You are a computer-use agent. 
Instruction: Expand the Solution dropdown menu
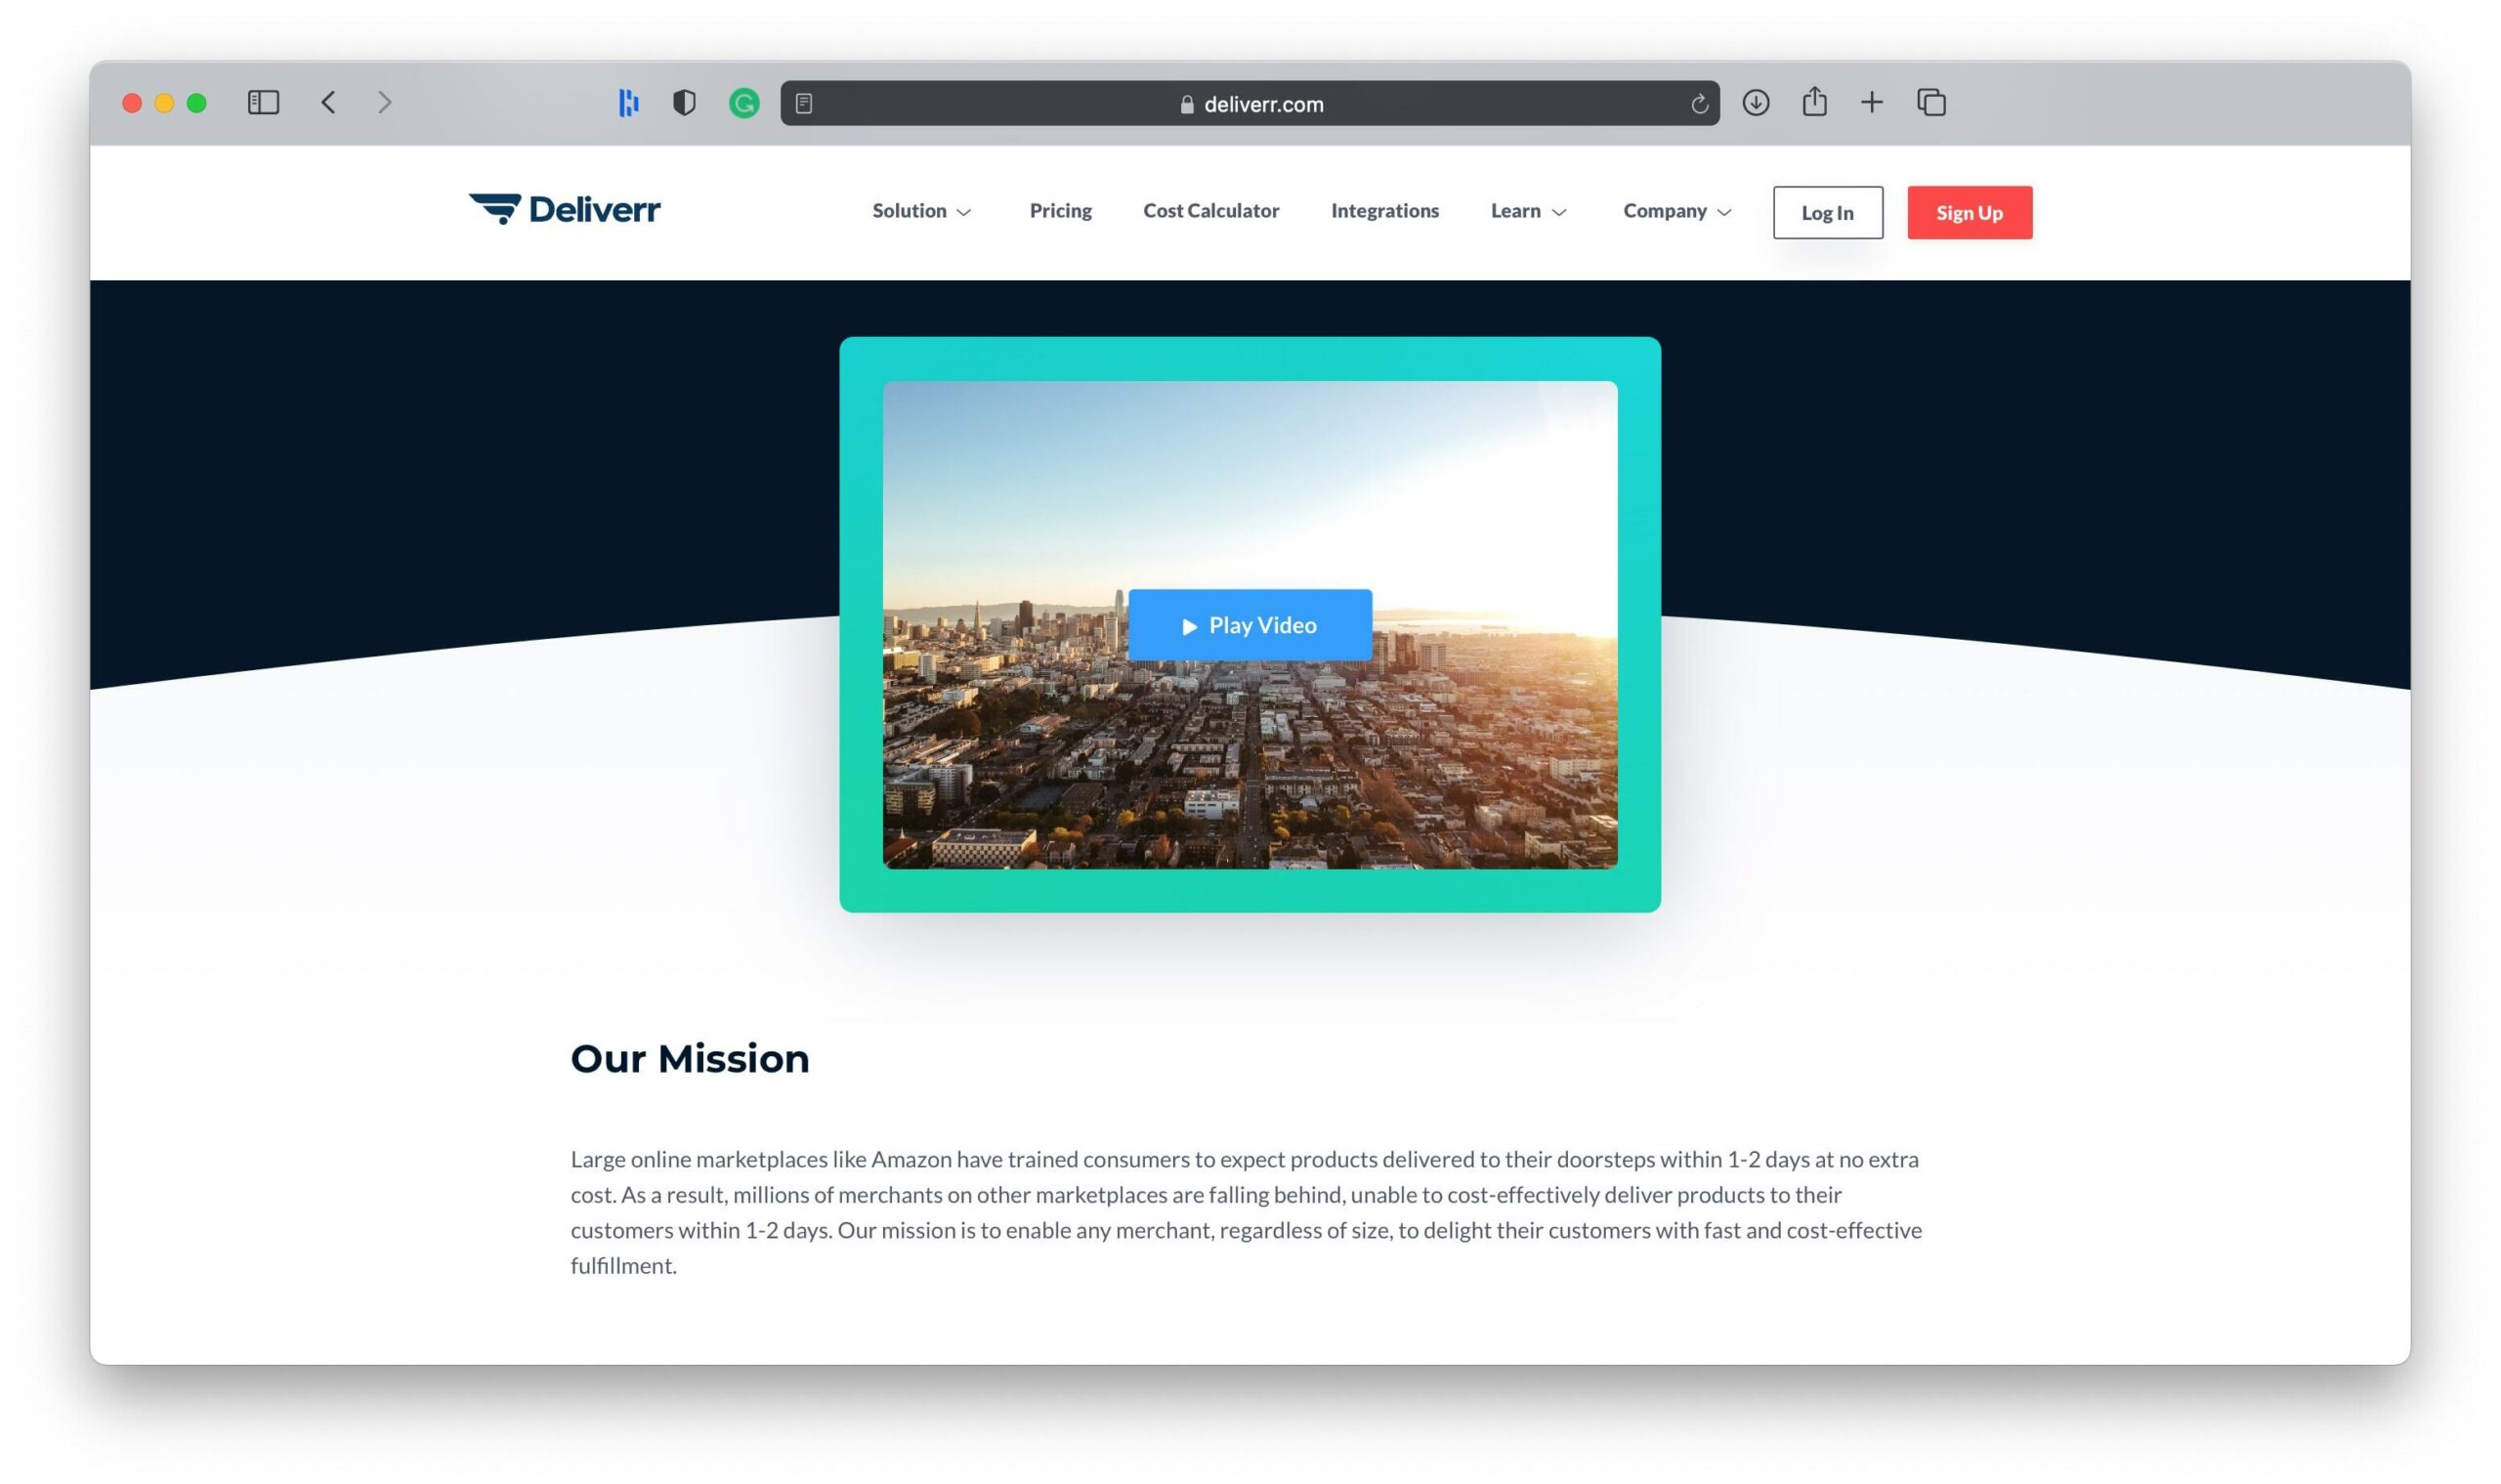pos(920,210)
